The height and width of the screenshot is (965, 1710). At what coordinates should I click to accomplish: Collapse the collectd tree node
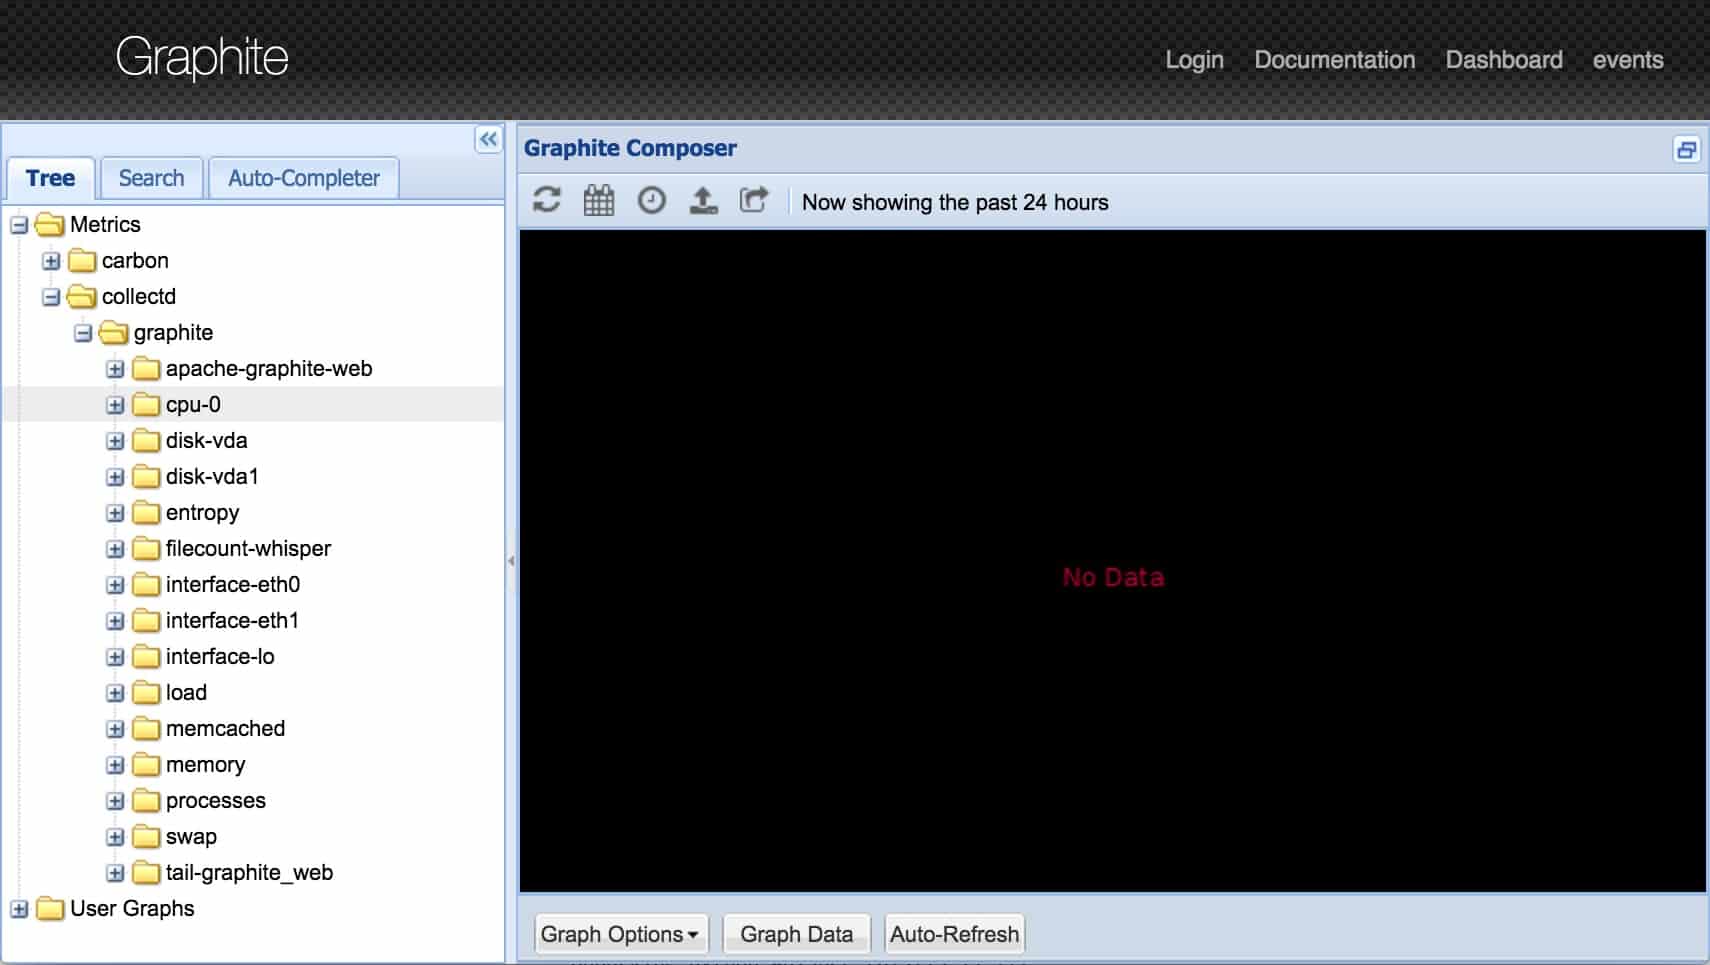tap(51, 297)
